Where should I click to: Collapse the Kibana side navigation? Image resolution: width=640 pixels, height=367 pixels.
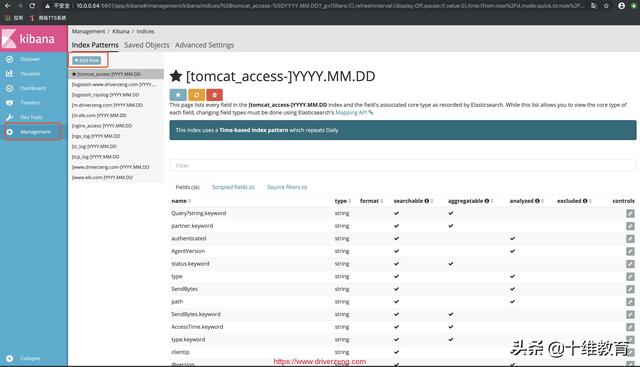[24, 358]
